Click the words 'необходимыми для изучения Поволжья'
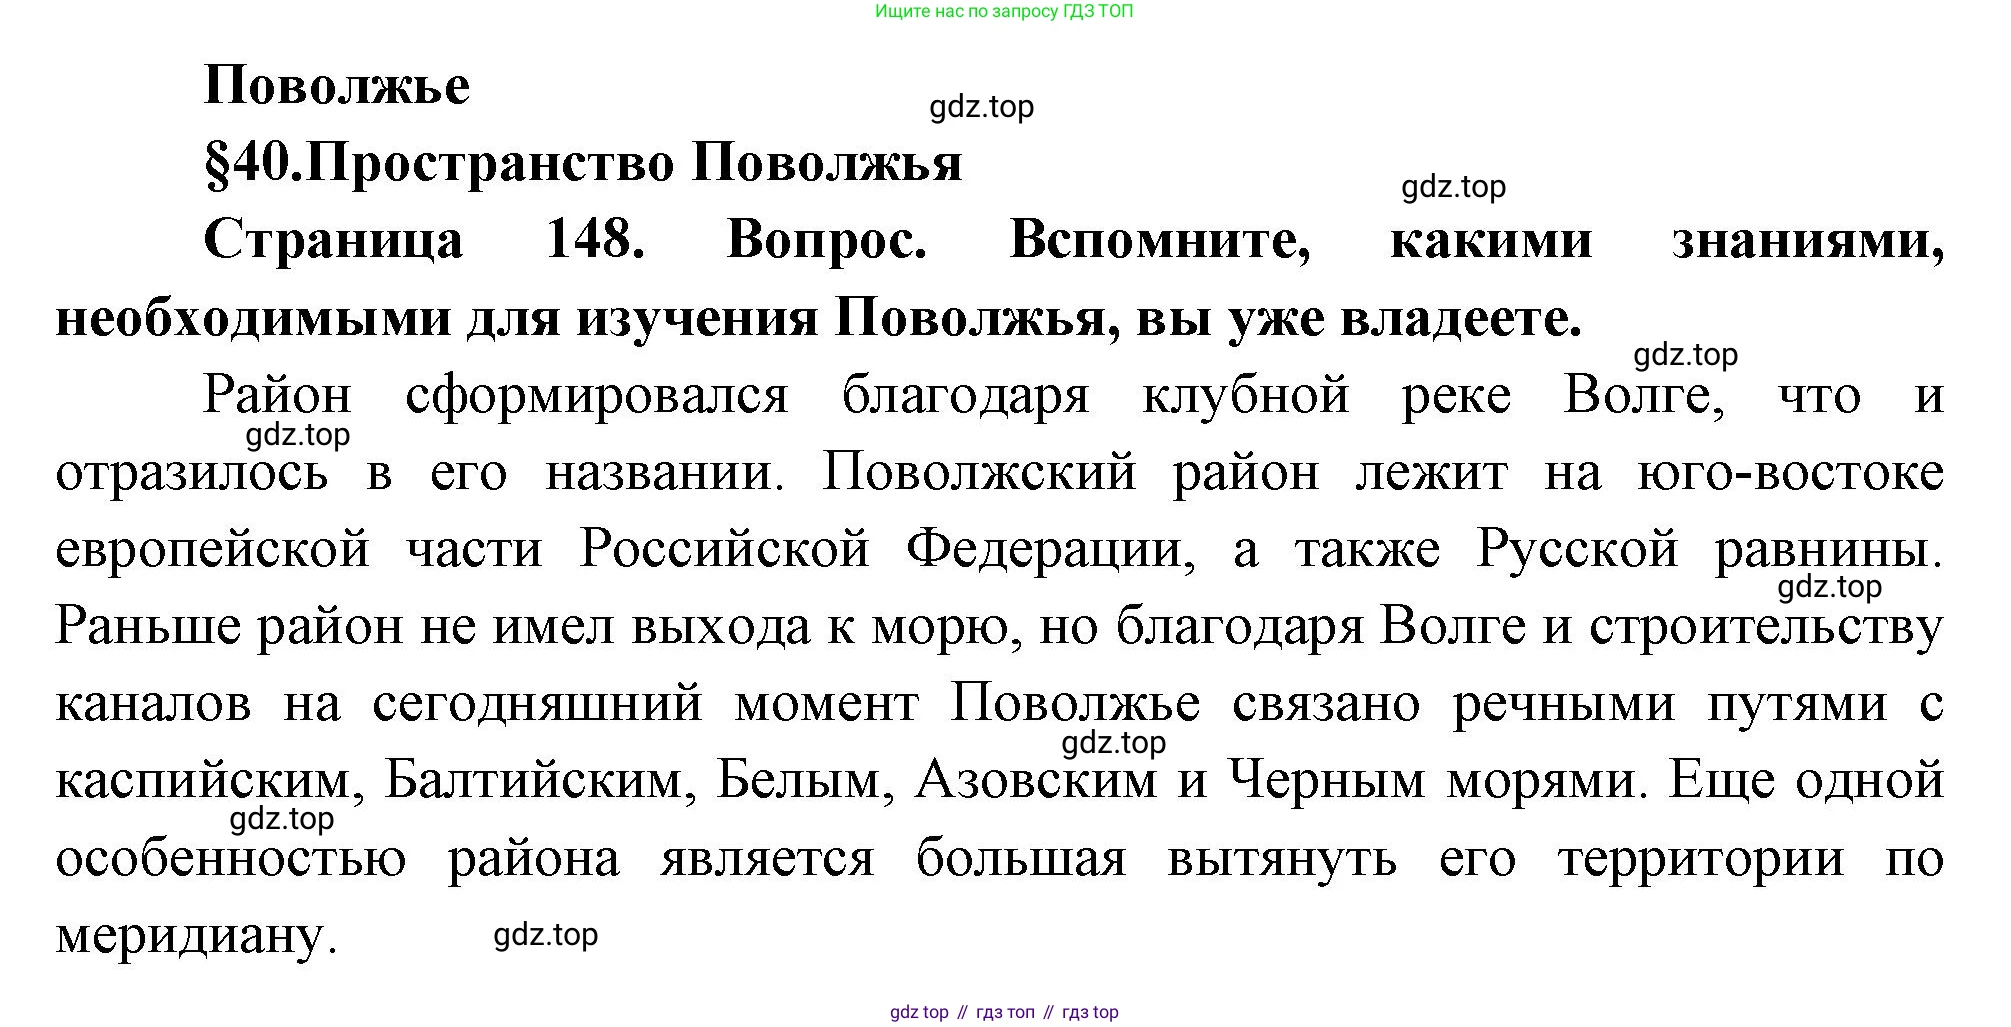This screenshot has width=2011, height=1027. click(579, 319)
